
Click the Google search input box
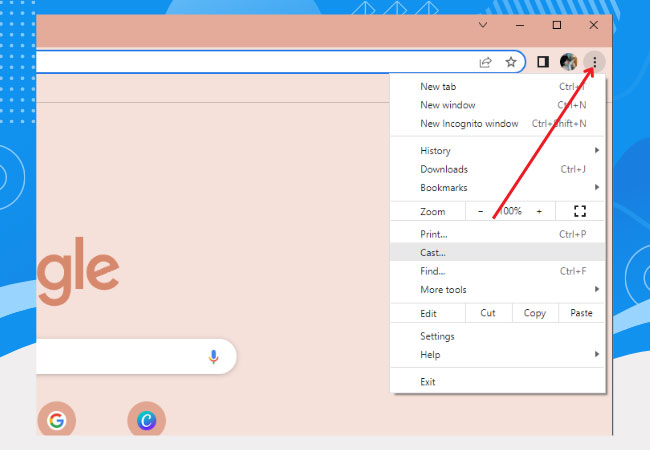(x=120, y=357)
